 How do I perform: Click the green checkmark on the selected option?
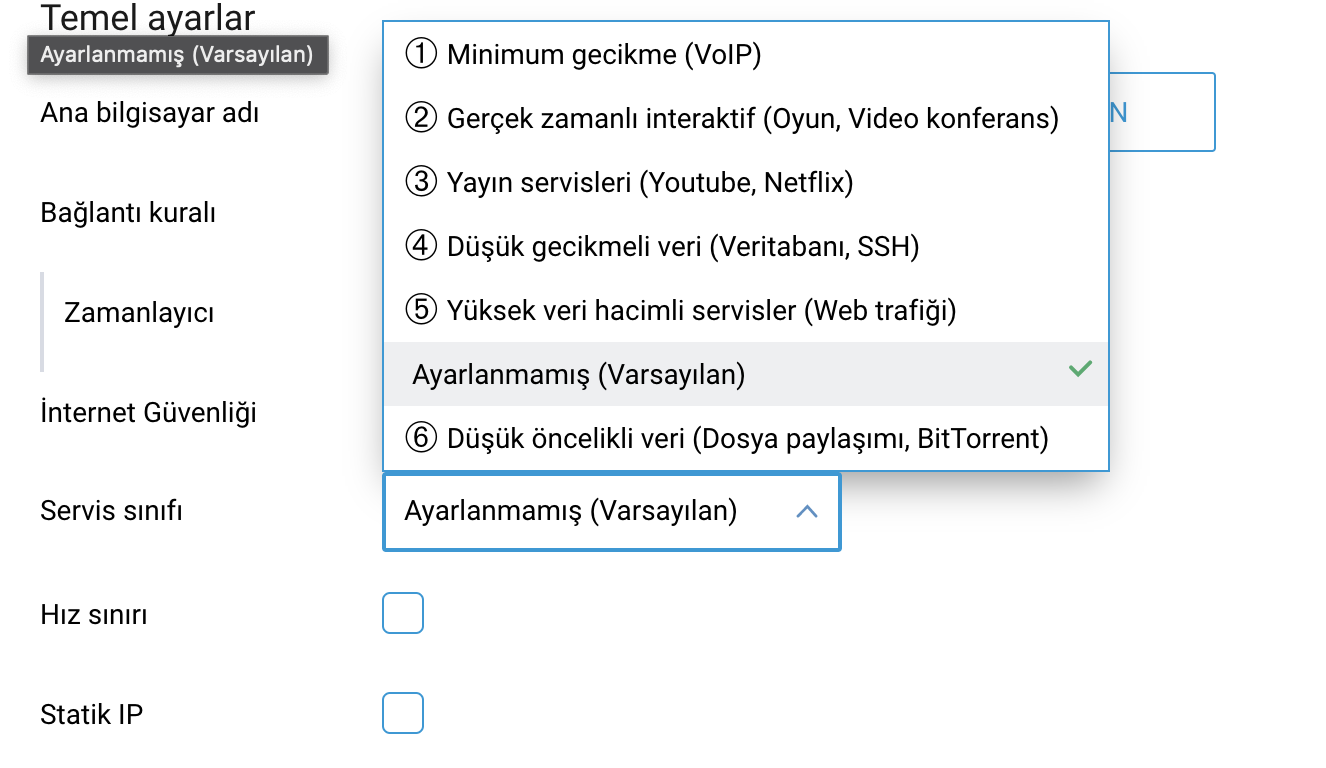tap(1079, 369)
